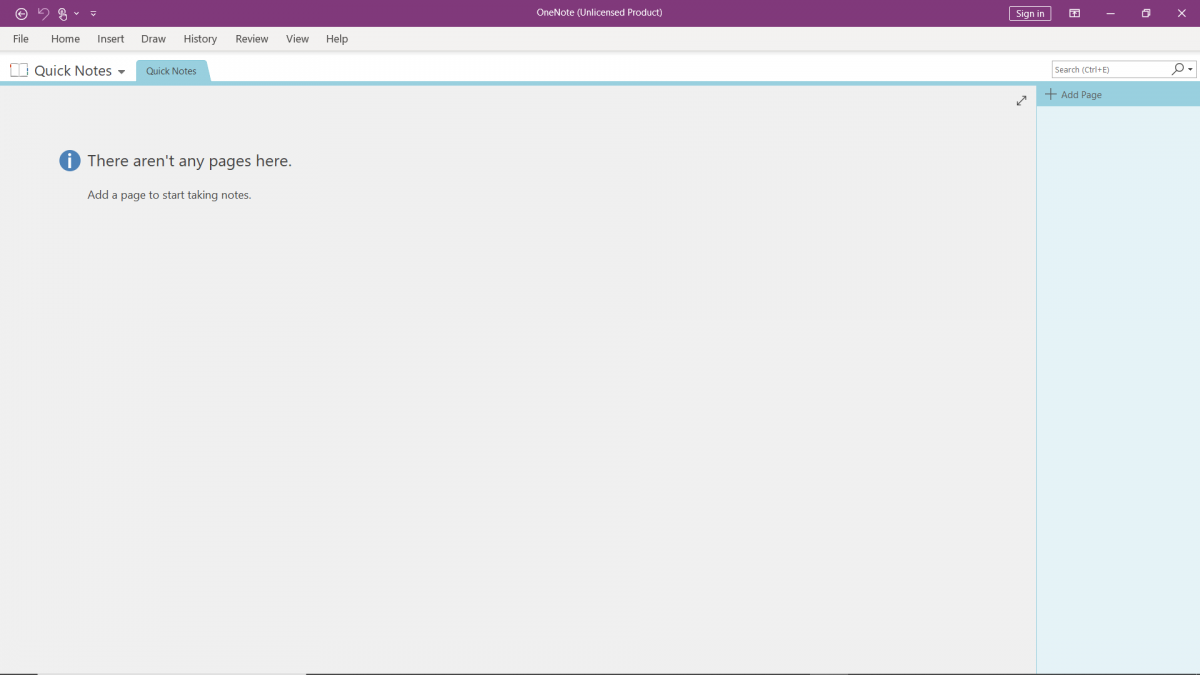The height and width of the screenshot is (675, 1200).
Task: Click the Back navigation arrow icon
Action: pos(20,13)
